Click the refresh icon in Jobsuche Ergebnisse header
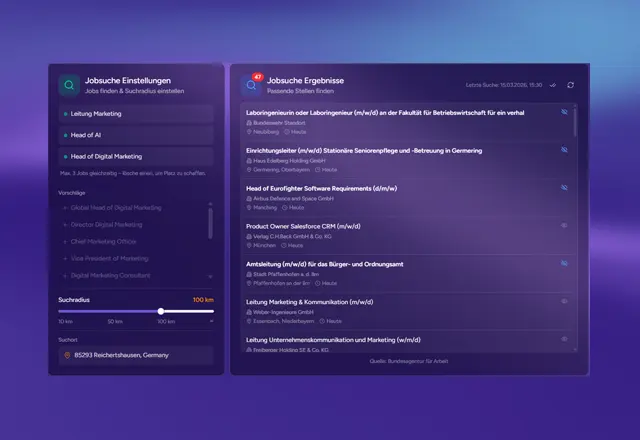 click(570, 85)
